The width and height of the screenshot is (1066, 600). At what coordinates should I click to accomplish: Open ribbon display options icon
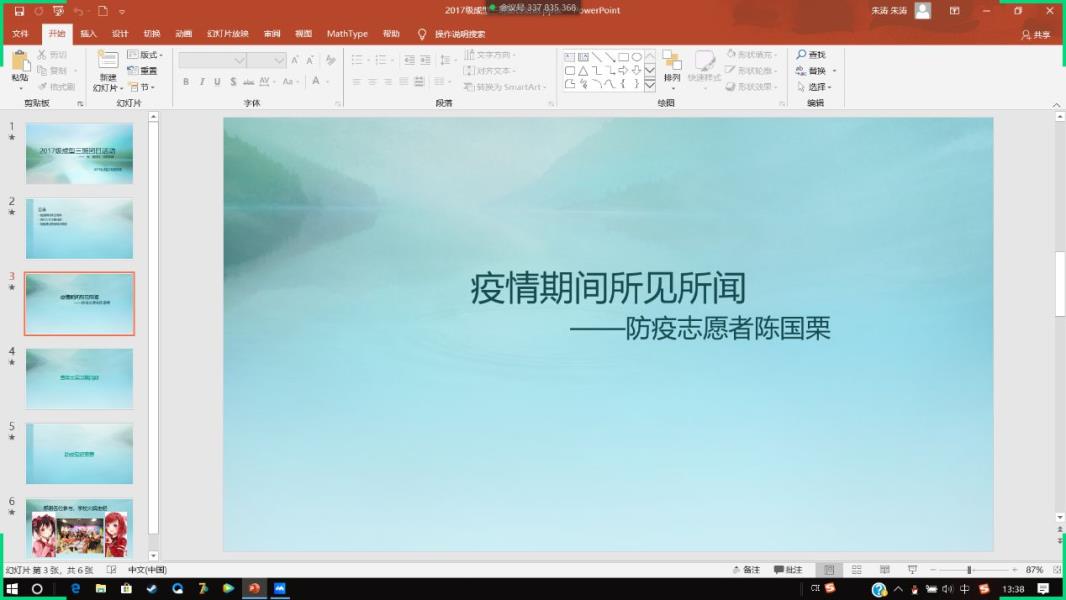pos(955,11)
